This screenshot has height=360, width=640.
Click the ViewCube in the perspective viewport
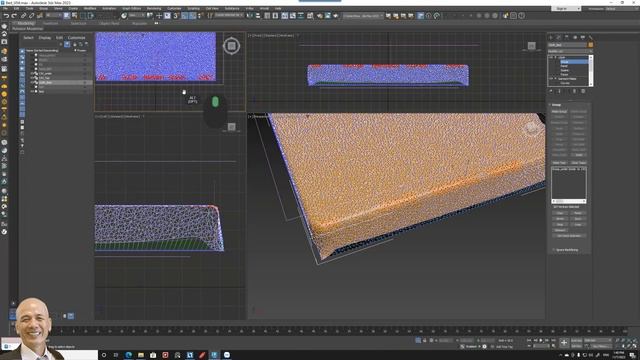click(x=532, y=128)
